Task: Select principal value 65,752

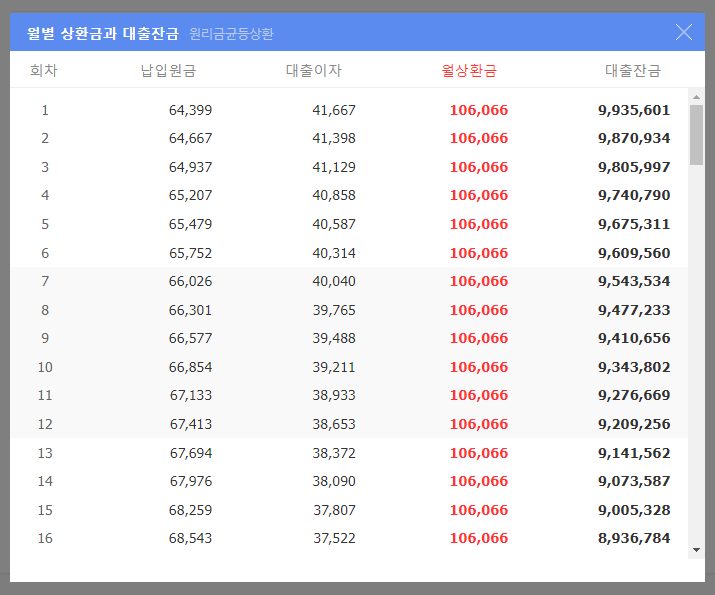Action: pos(191,253)
